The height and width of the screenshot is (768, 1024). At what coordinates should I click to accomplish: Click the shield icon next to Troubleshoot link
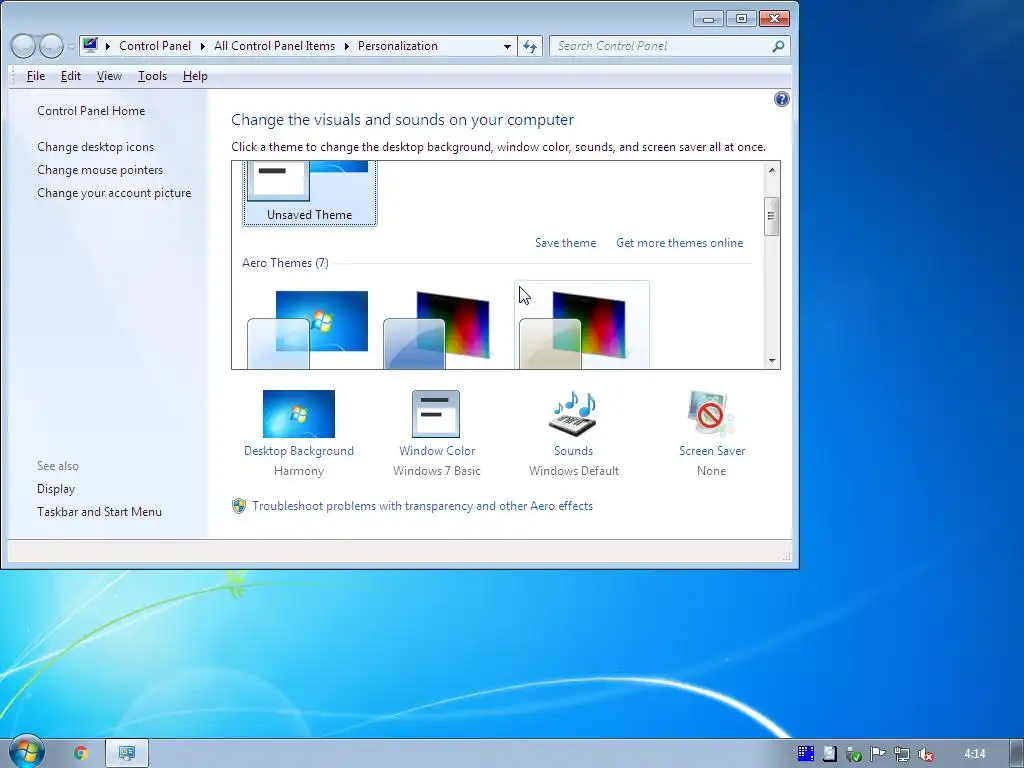tap(239, 506)
